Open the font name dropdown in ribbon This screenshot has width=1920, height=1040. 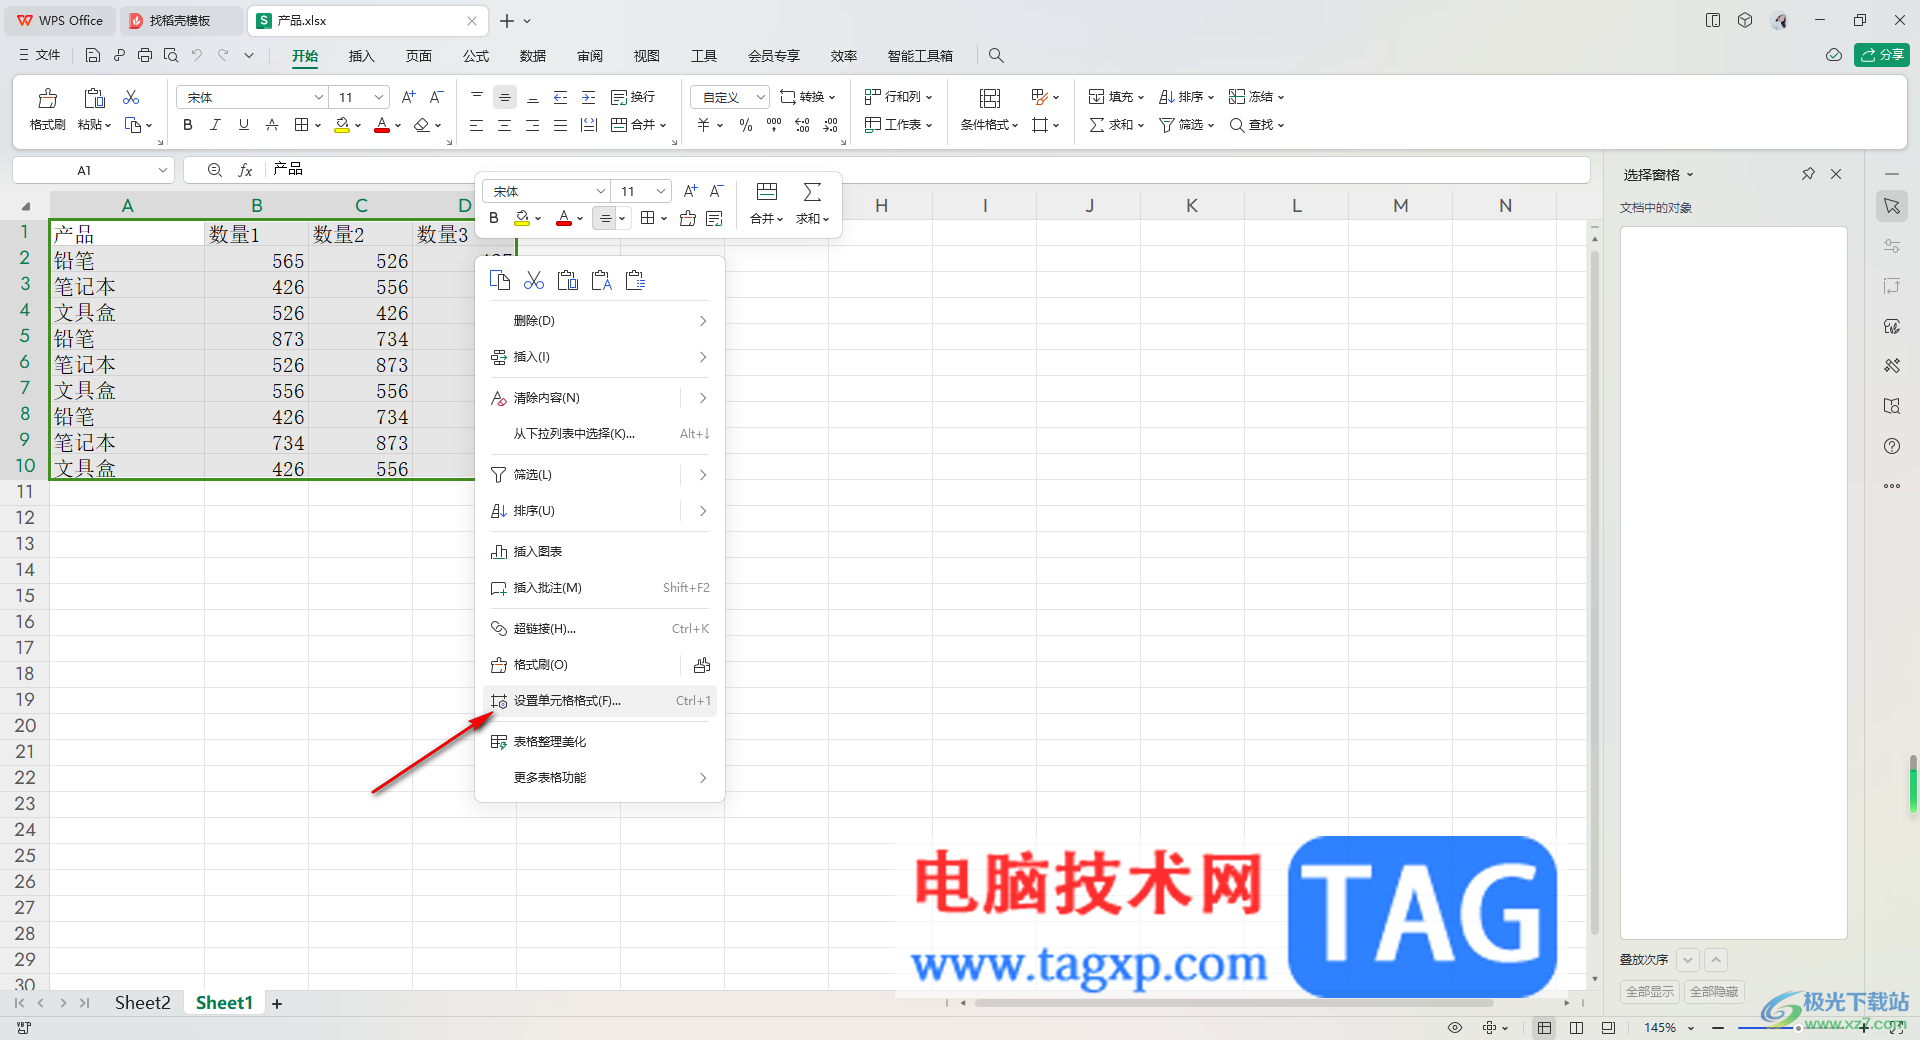tap(319, 97)
